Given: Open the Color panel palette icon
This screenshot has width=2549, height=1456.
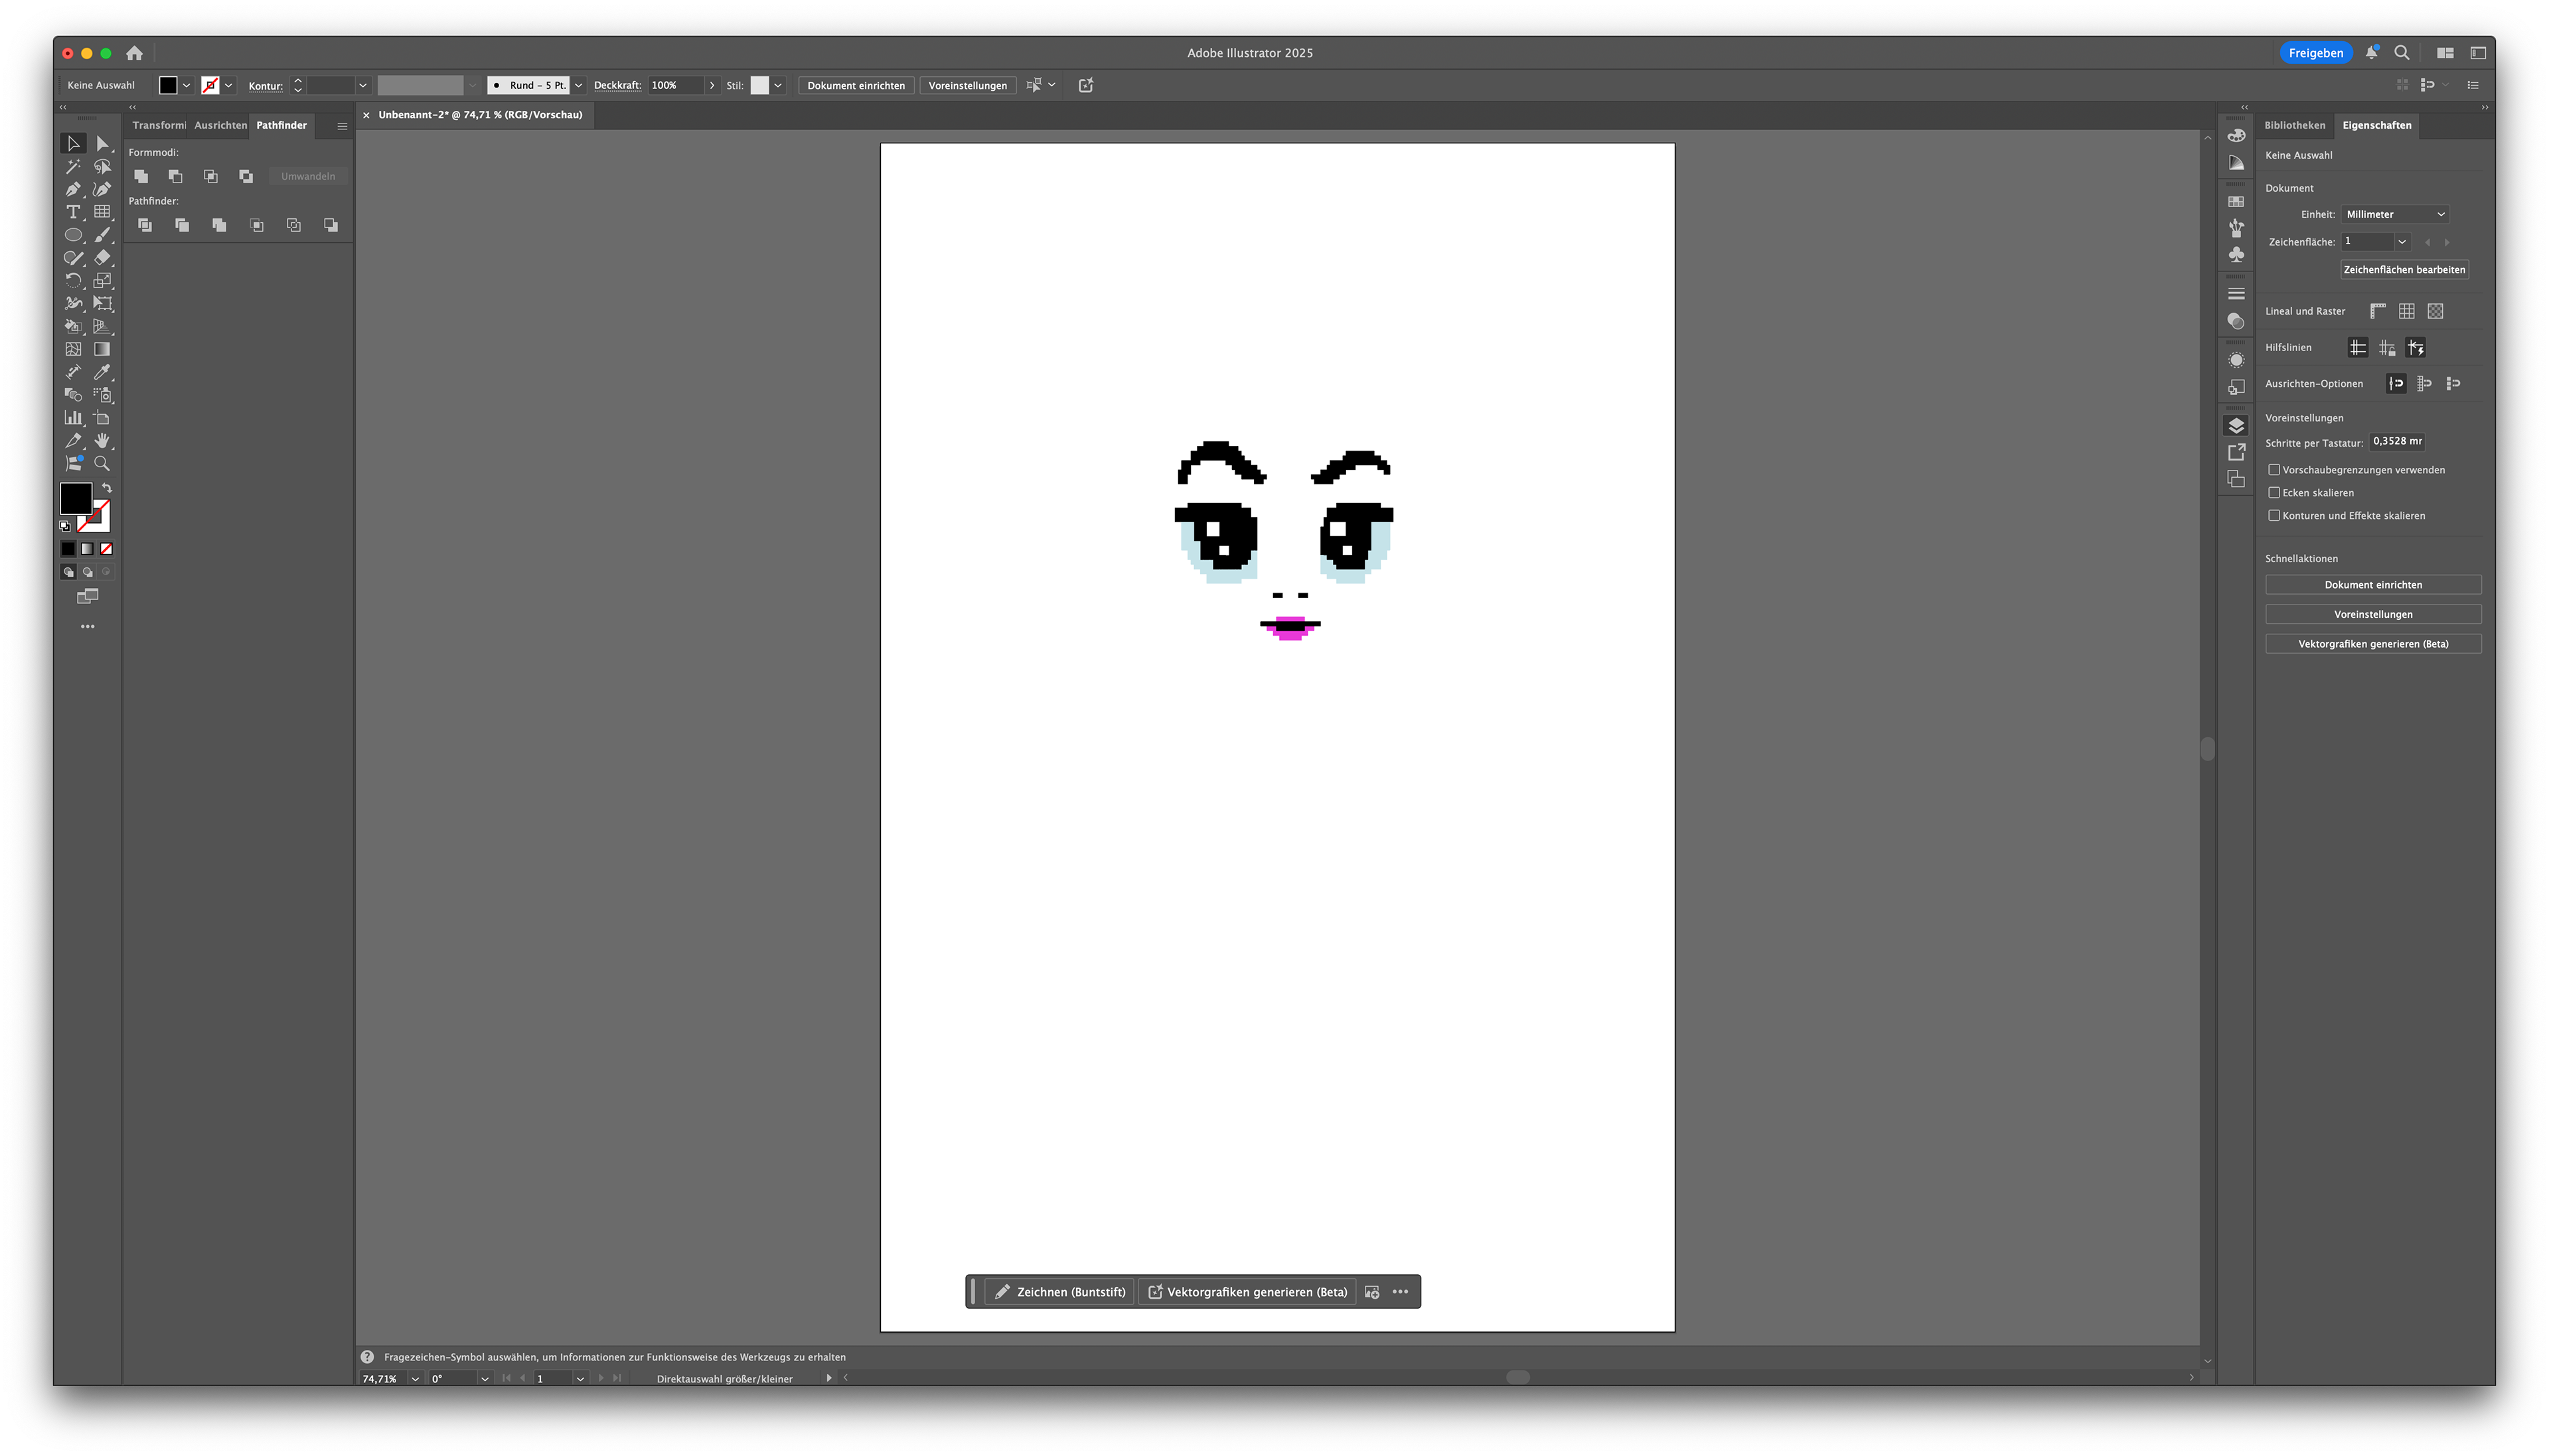Looking at the screenshot, I should (2236, 136).
